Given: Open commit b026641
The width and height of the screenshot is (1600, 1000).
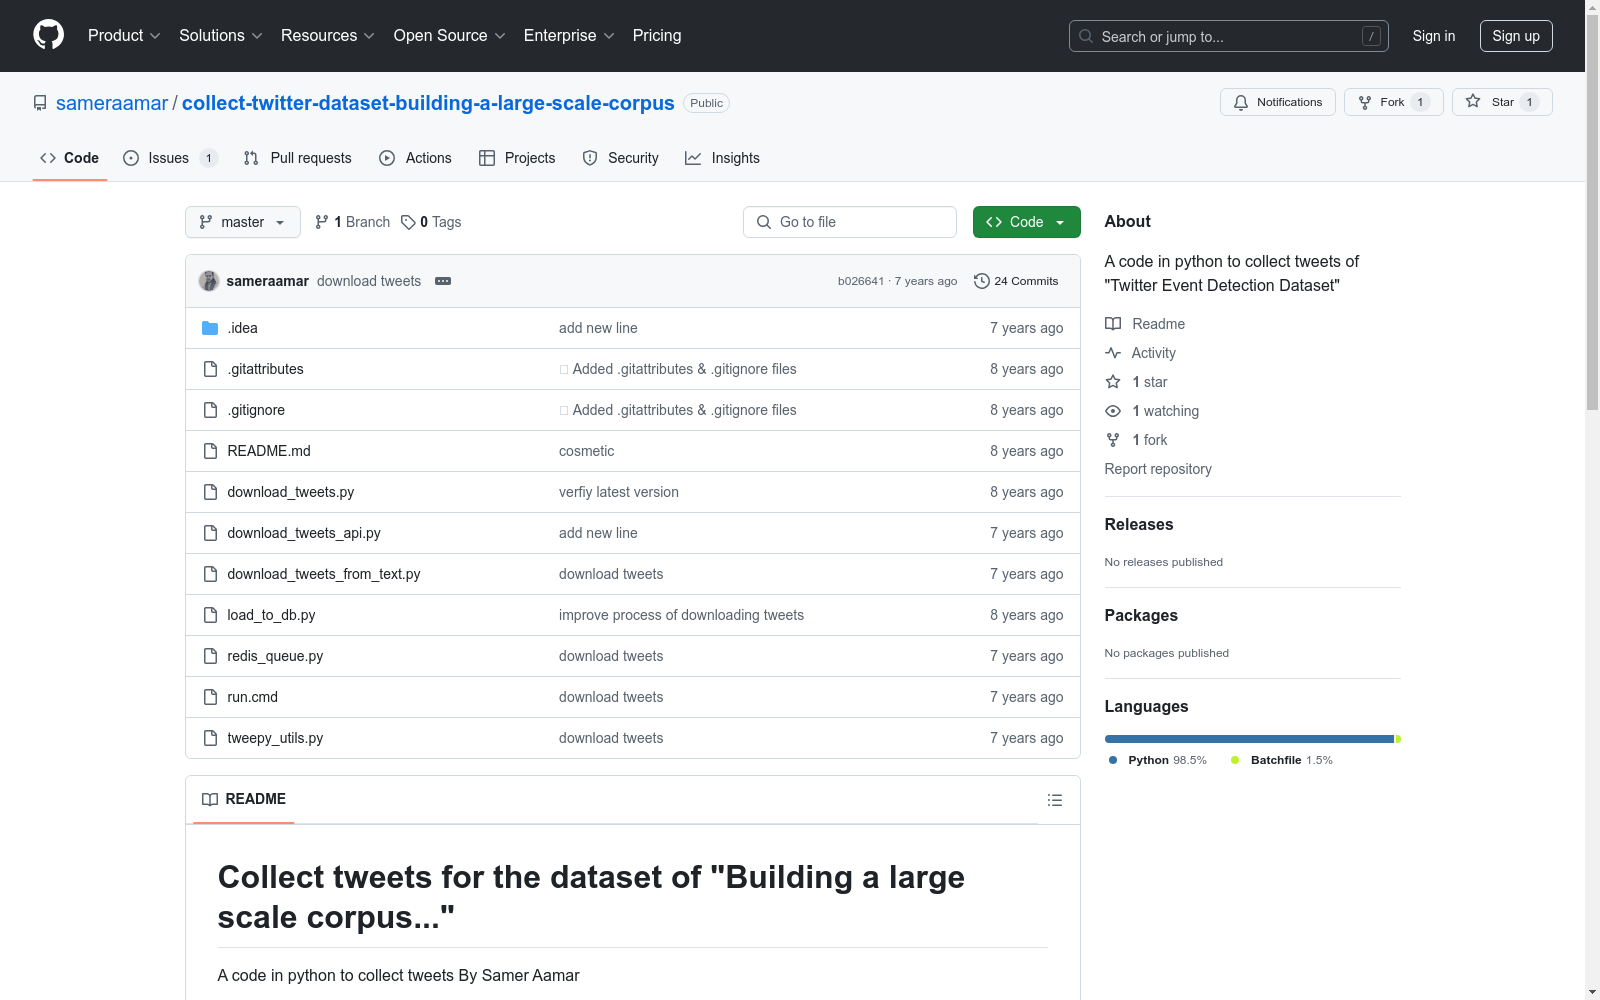Looking at the screenshot, I should tap(861, 281).
